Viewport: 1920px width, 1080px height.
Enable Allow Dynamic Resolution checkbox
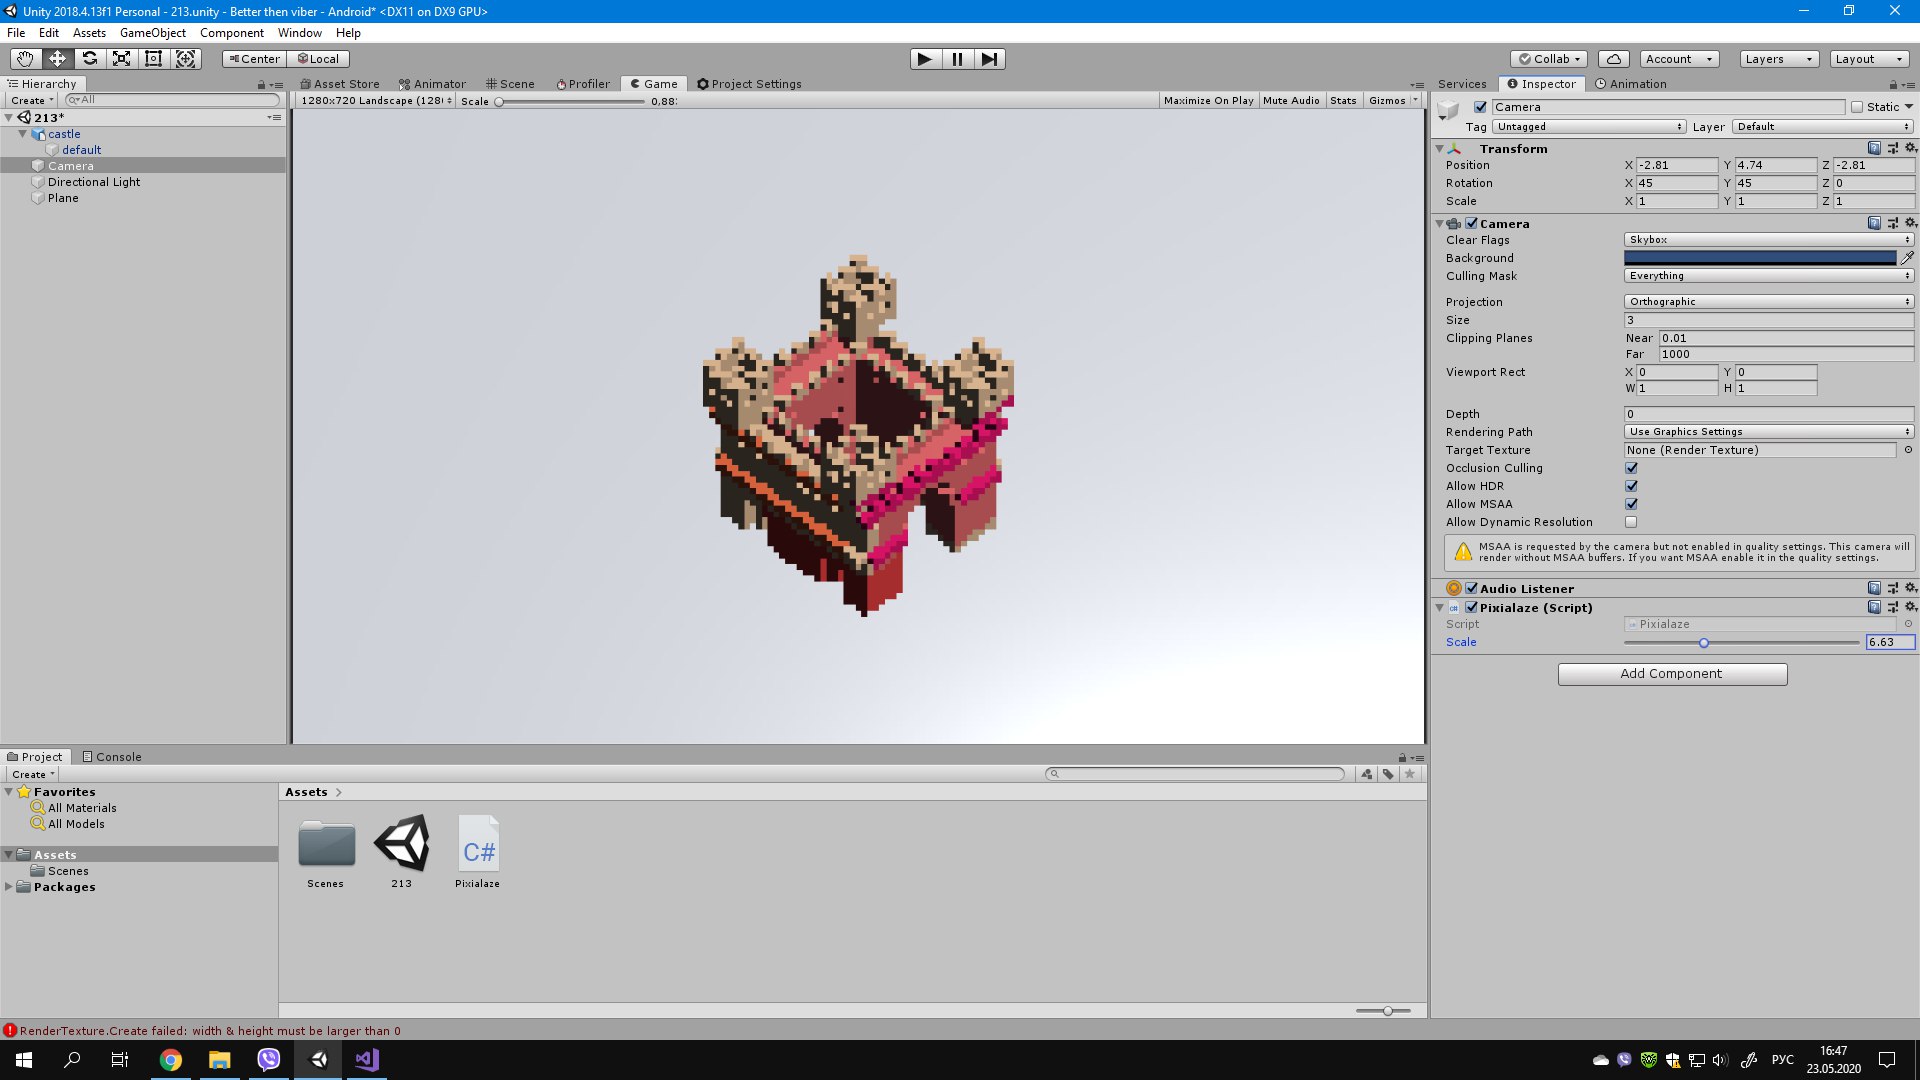(x=1631, y=522)
